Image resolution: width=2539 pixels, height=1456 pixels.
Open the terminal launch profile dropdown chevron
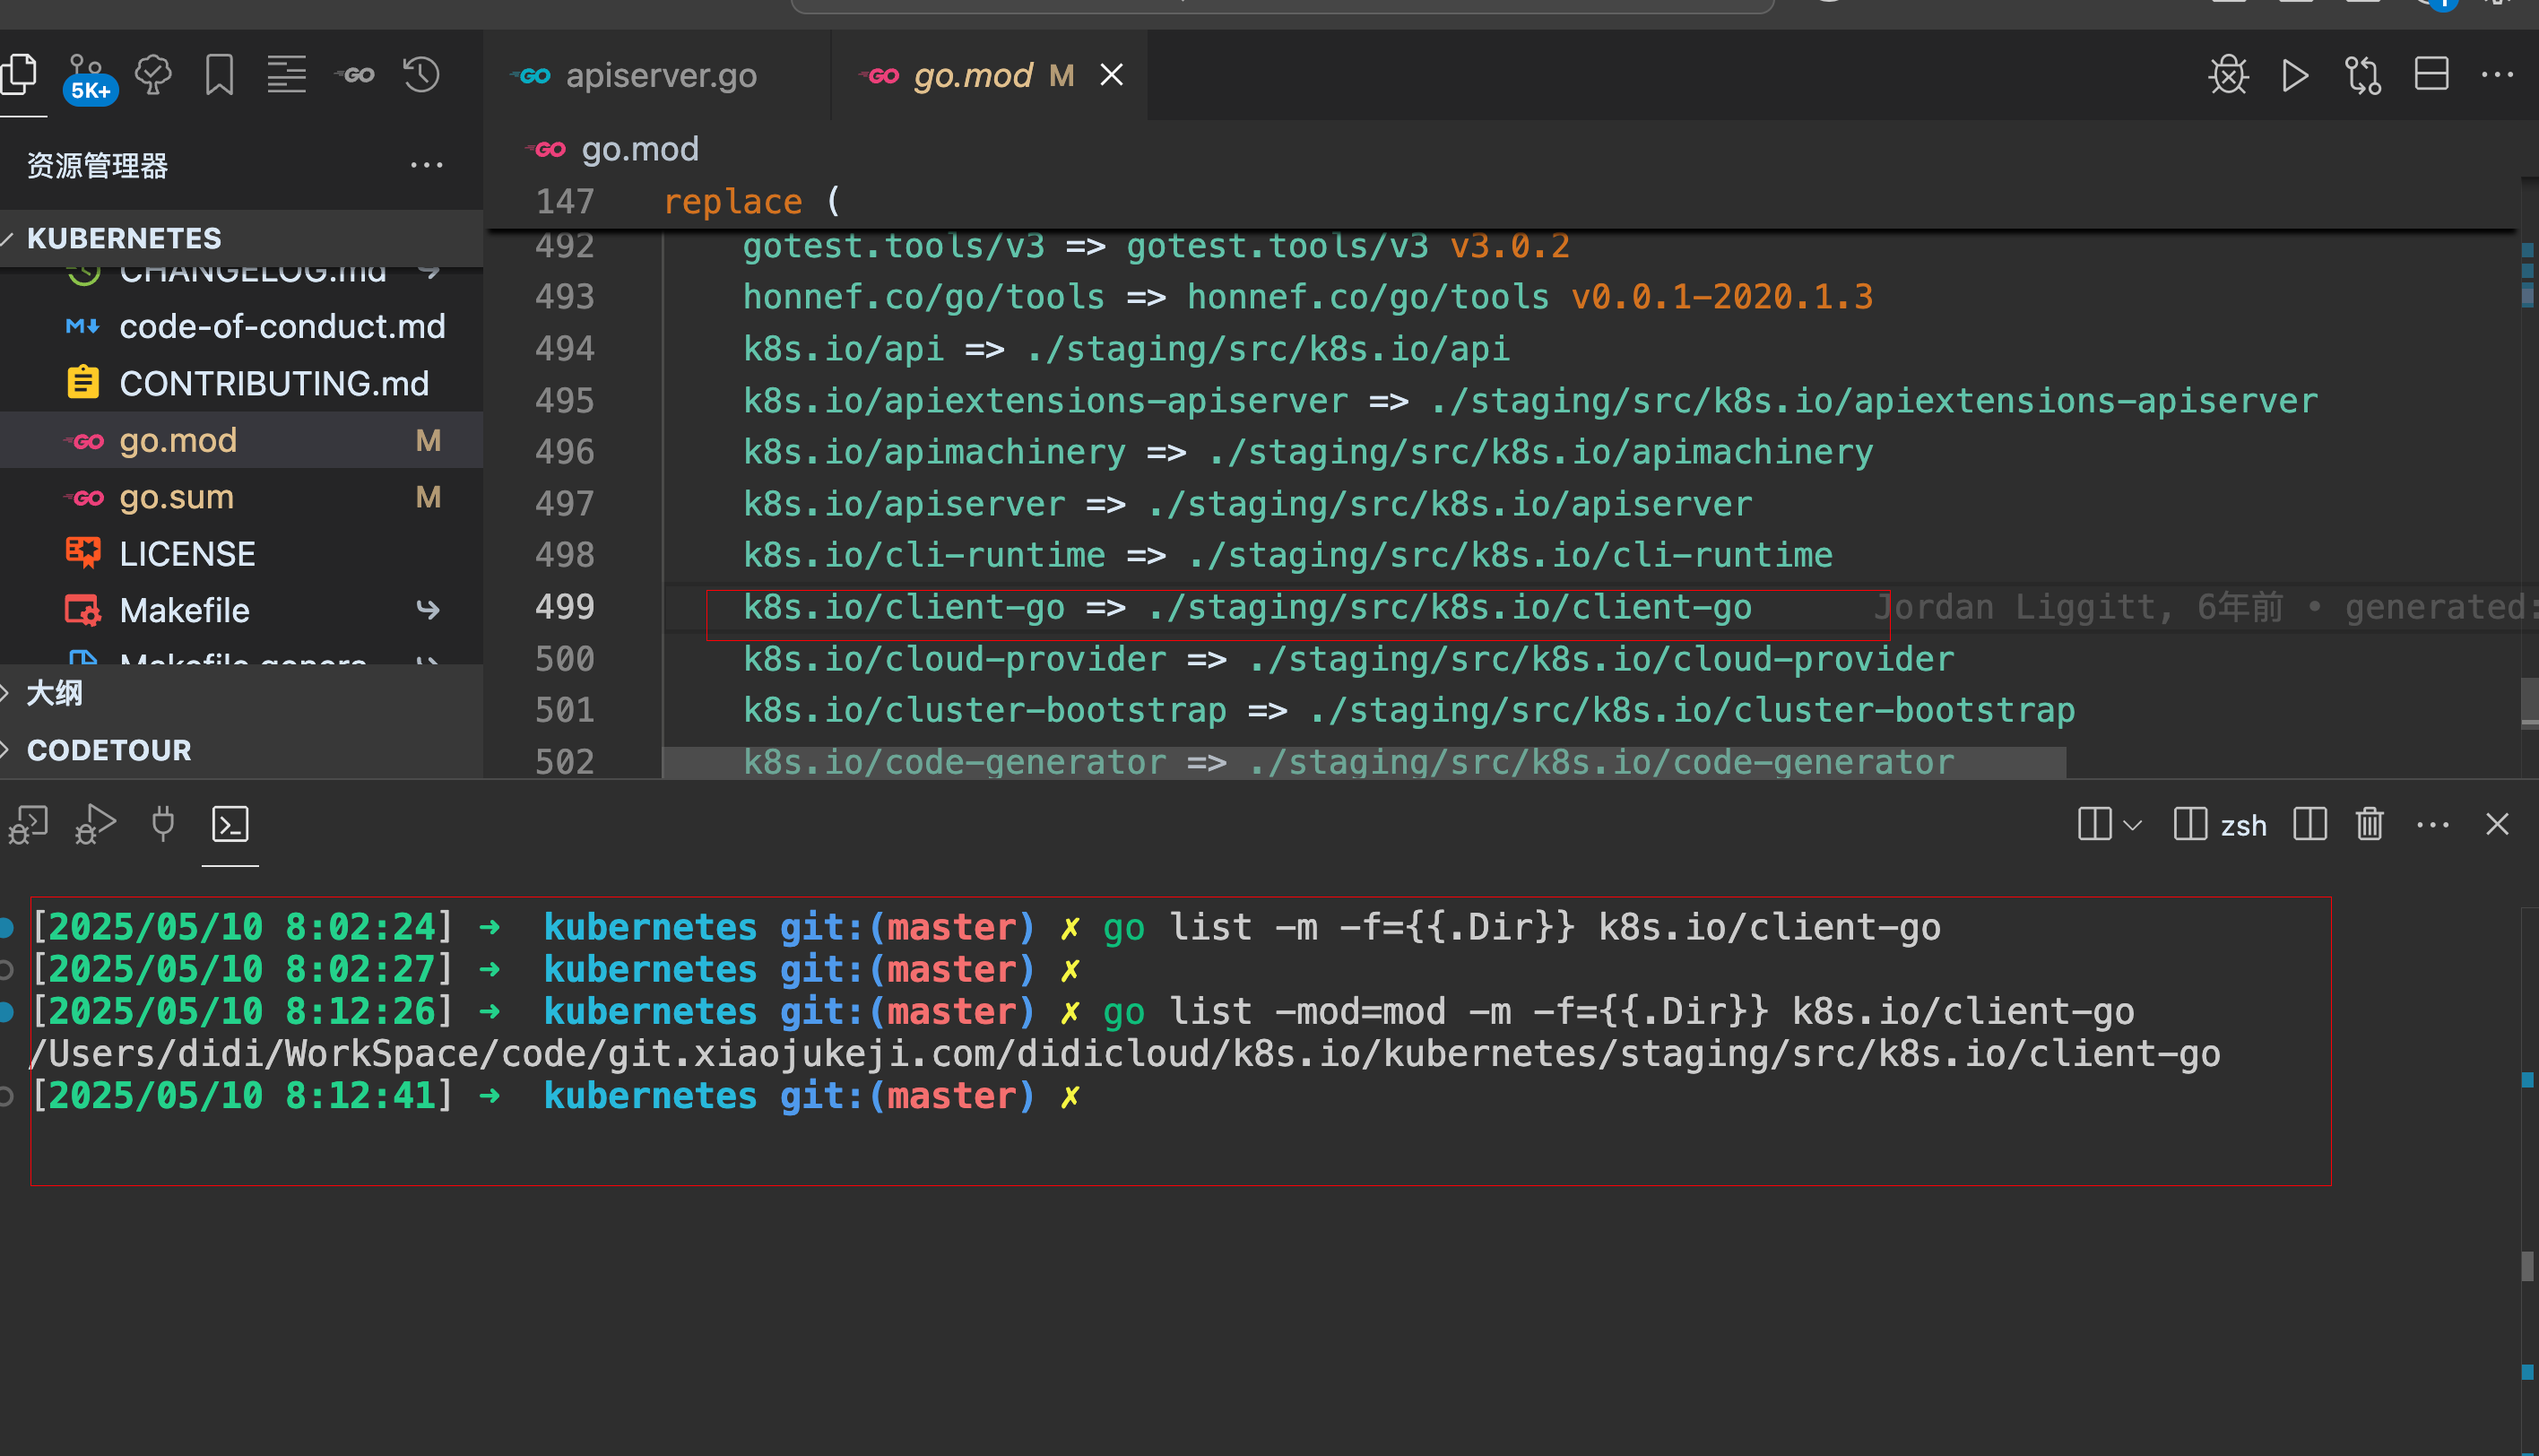click(2132, 826)
